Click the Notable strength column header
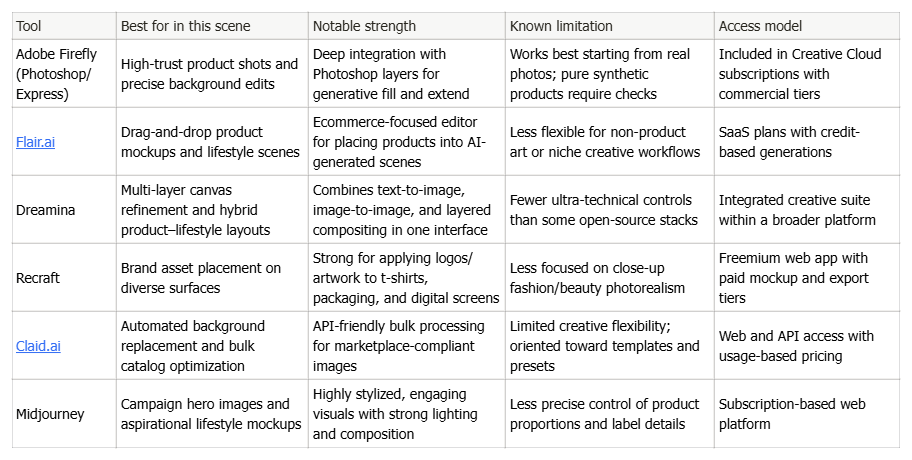This screenshot has width=912, height=460. pyautogui.click(x=407, y=26)
